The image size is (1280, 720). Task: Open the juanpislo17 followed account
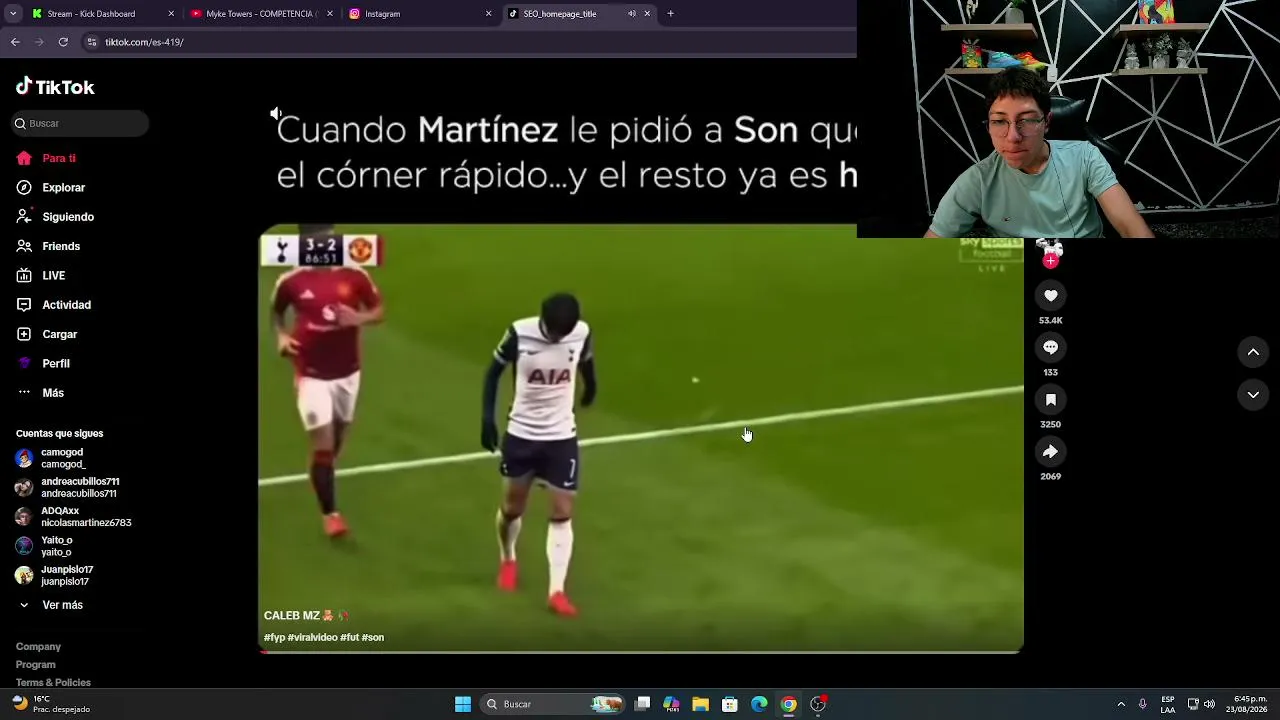(55, 575)
